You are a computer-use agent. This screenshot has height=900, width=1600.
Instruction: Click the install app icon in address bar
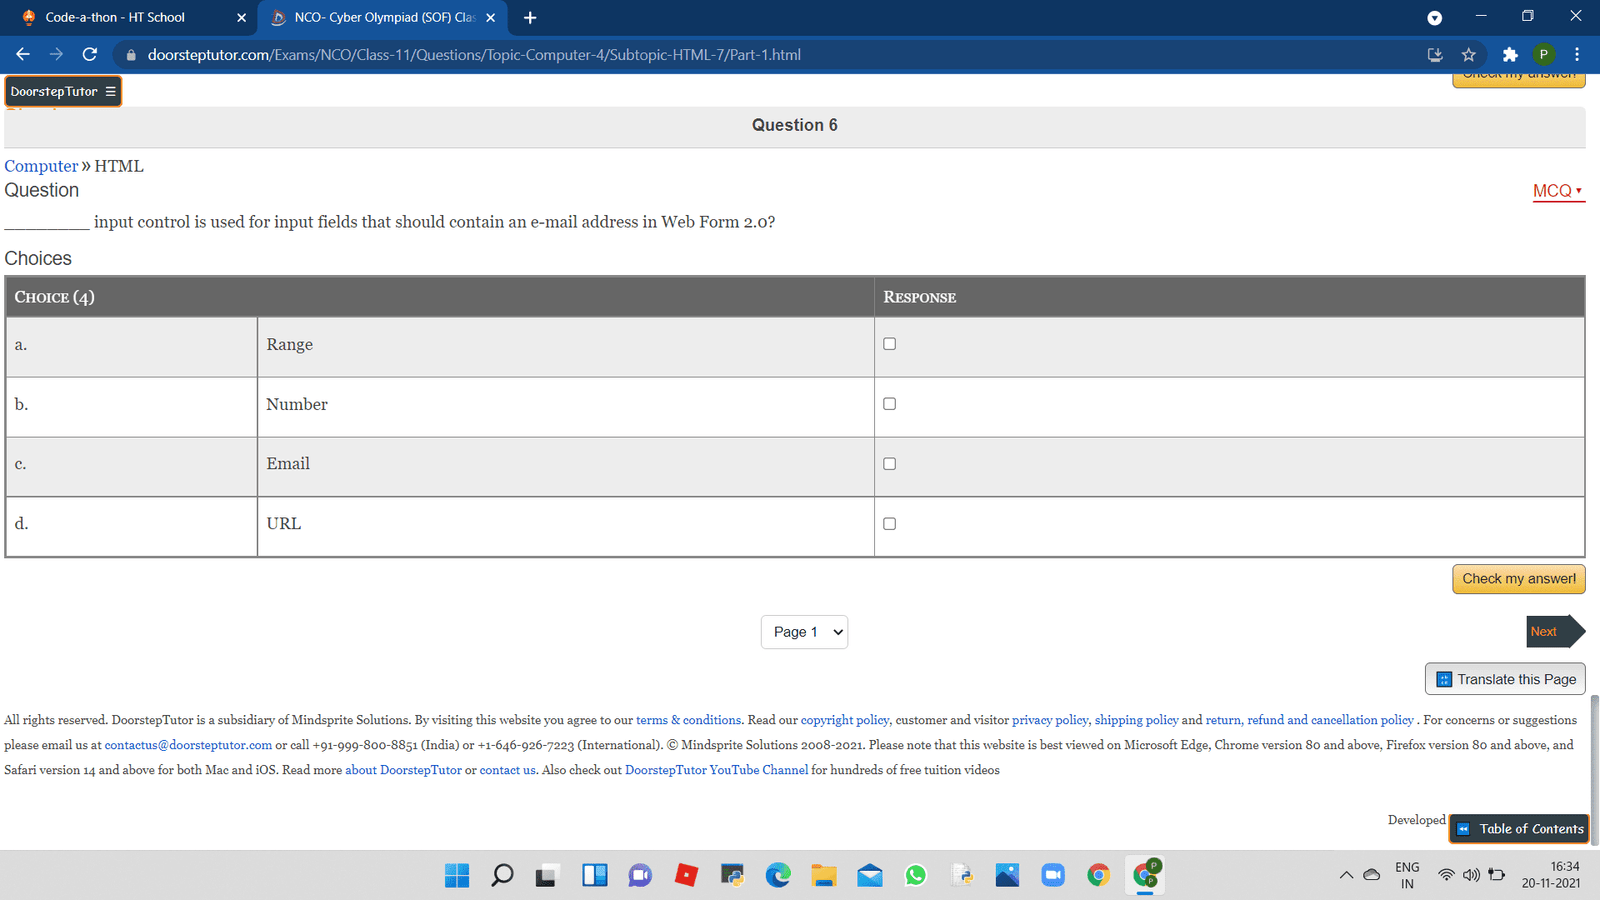click(x=1435, y=55)
